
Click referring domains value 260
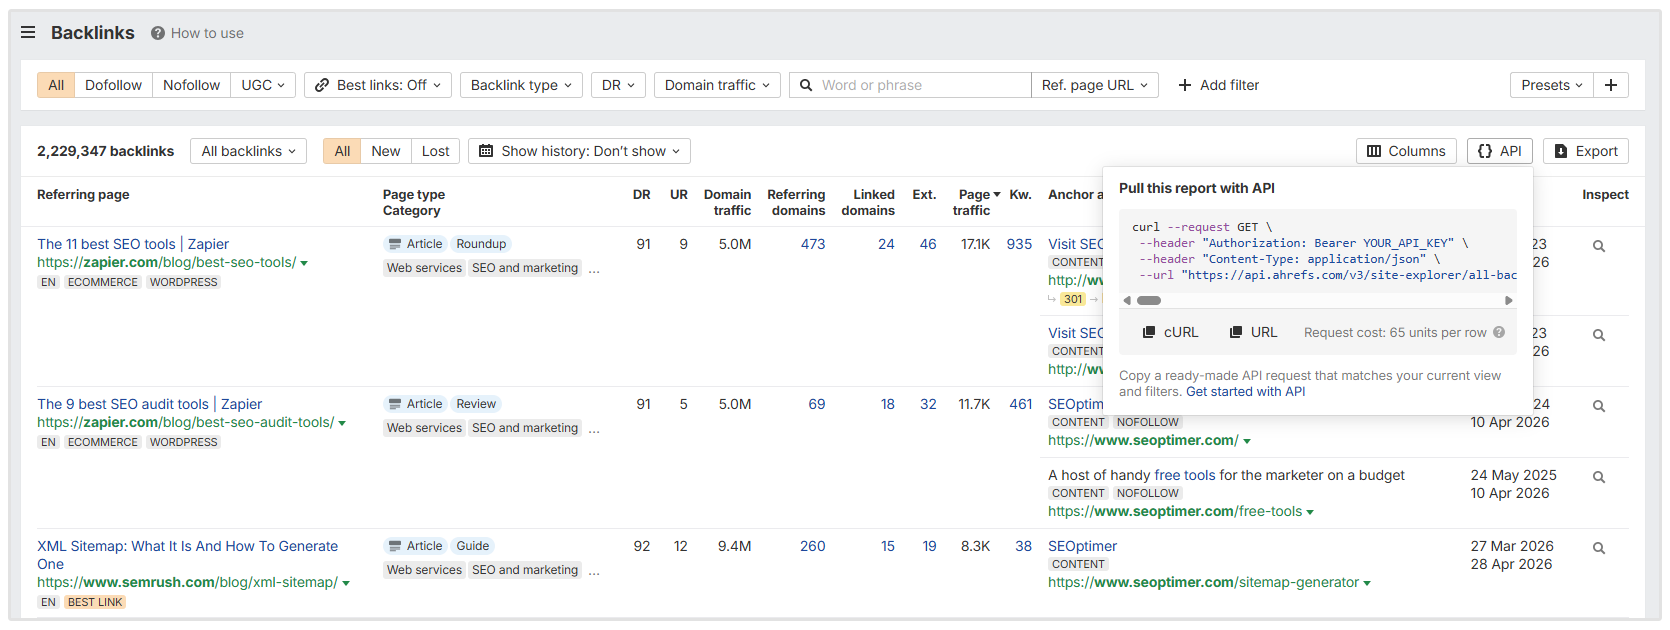(813, 546)
